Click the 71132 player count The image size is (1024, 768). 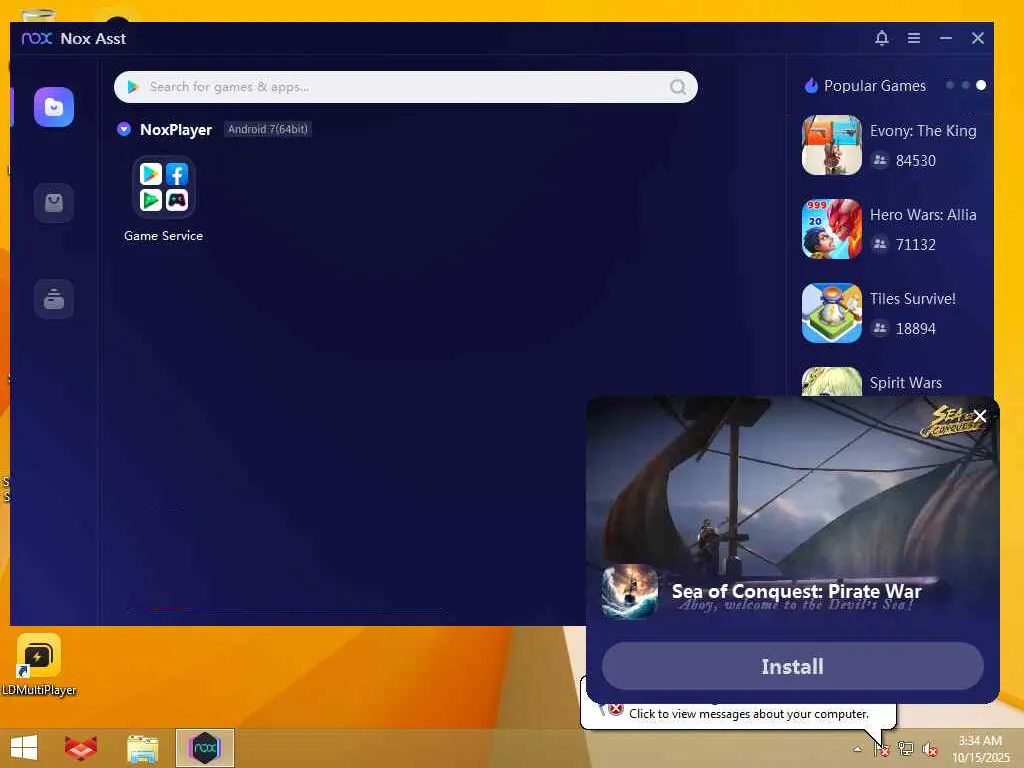tap(916, 245)
